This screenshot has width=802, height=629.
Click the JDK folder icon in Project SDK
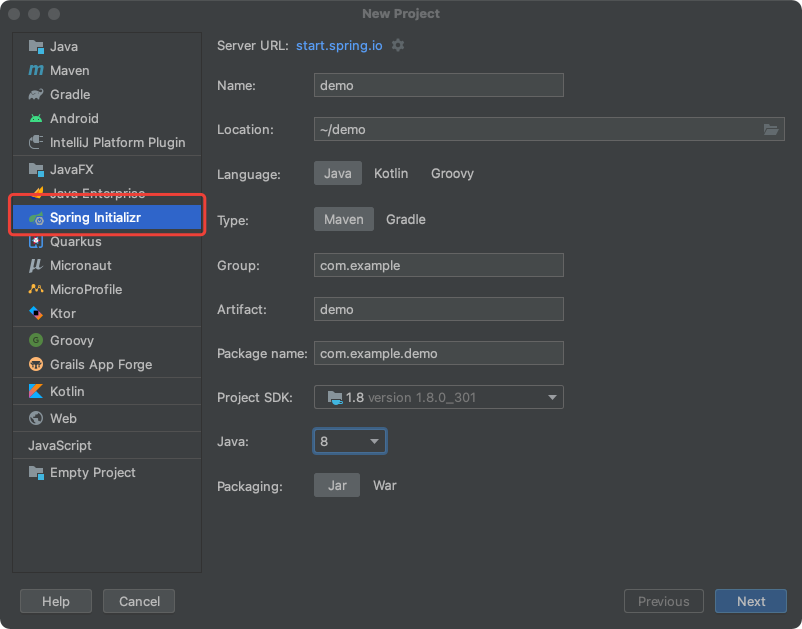(335, 397)
